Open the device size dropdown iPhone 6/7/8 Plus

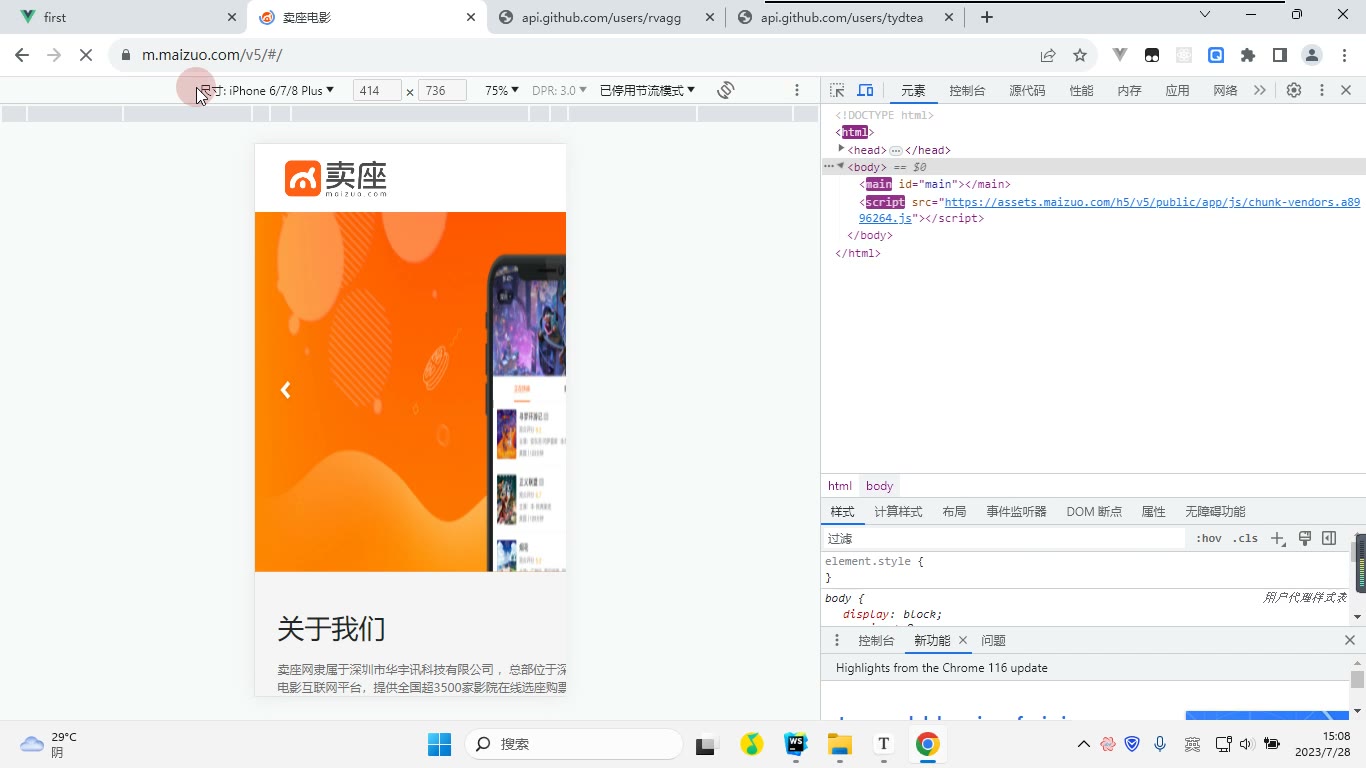click(x=266, y=90)
